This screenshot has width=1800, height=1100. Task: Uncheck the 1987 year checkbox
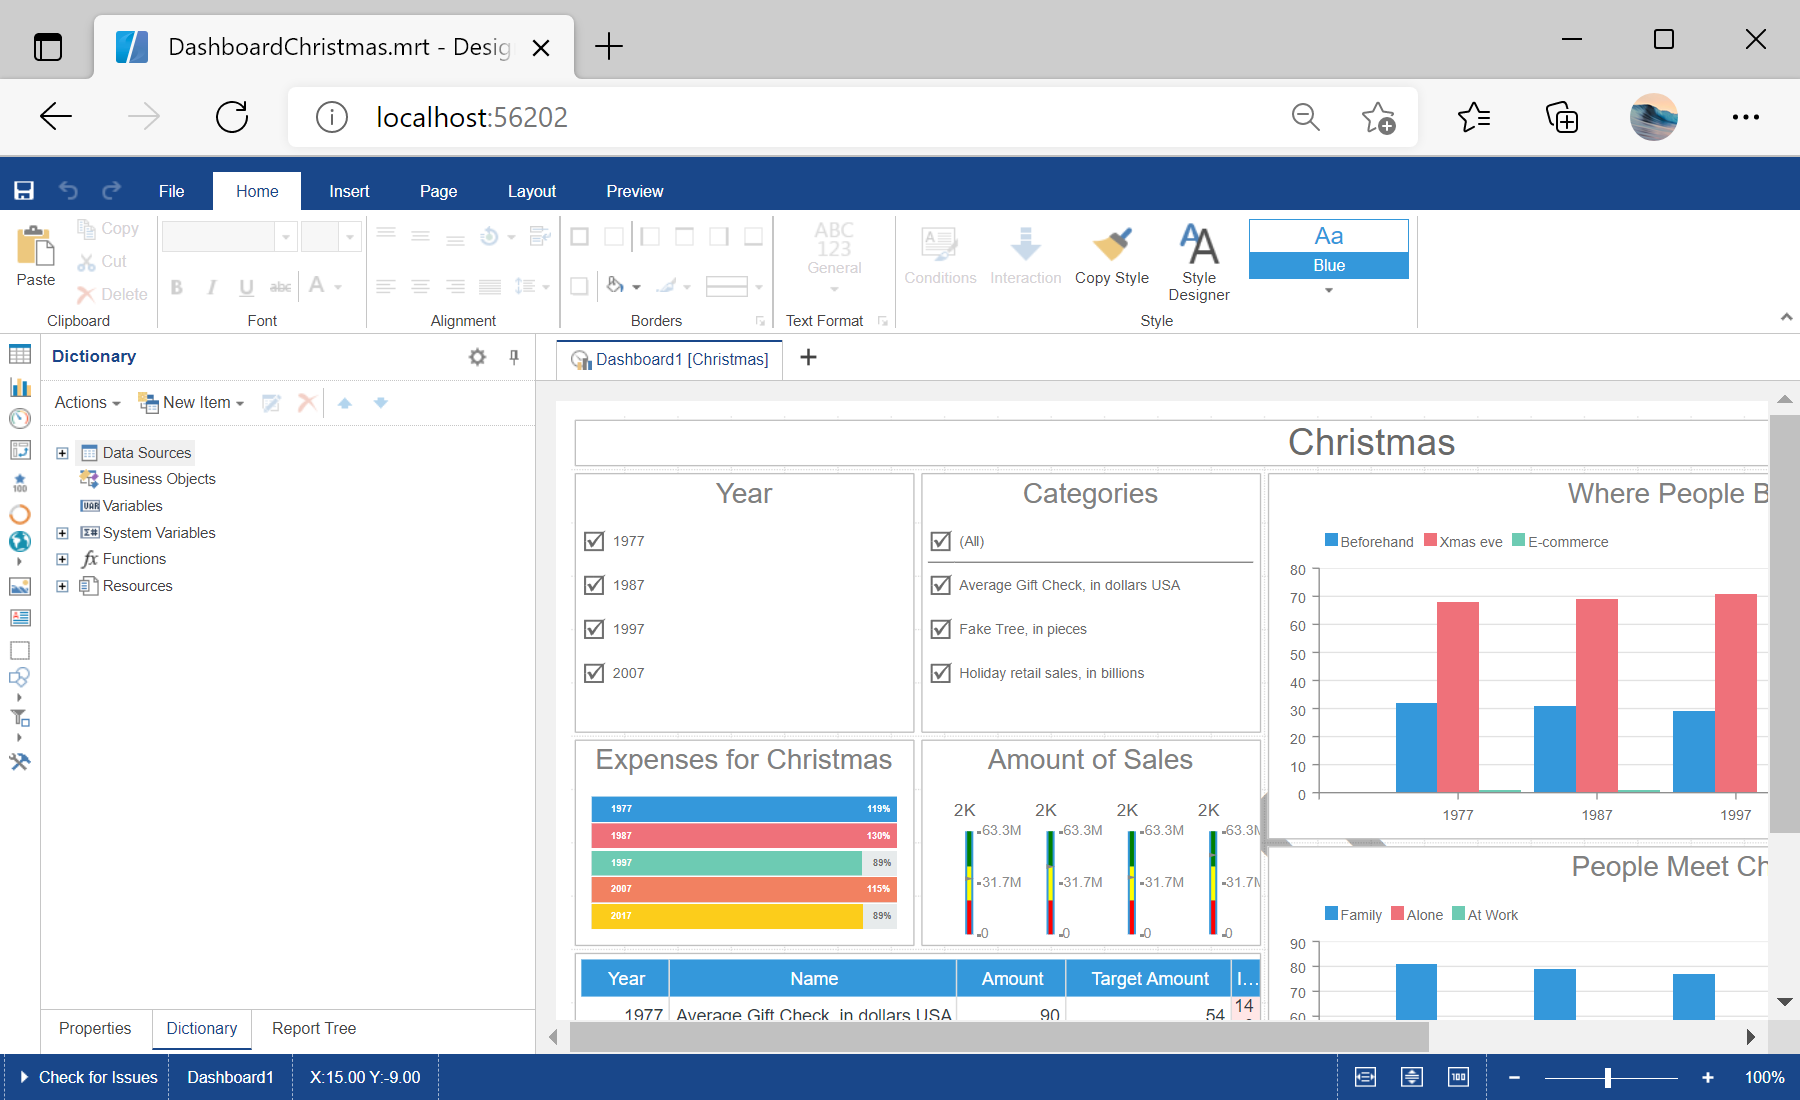[x=594, y=585]
